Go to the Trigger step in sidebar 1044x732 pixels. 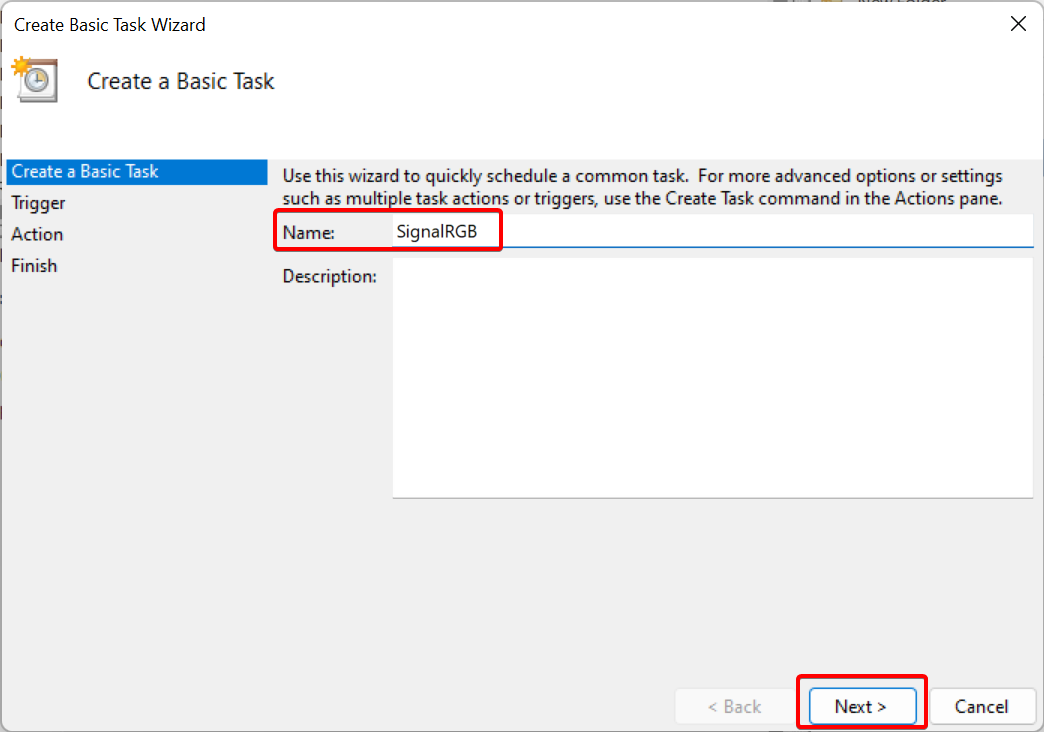pos(38,203)
